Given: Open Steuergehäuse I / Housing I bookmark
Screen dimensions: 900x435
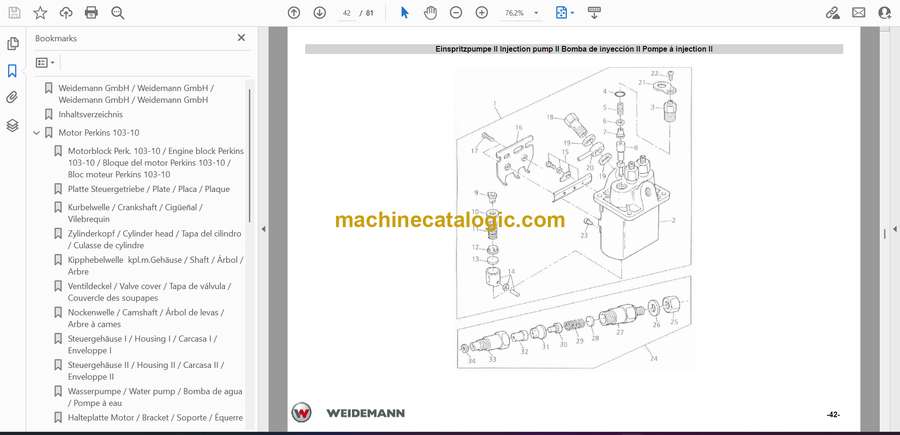Looking at the screenshot, I should (x=142, y=344).
